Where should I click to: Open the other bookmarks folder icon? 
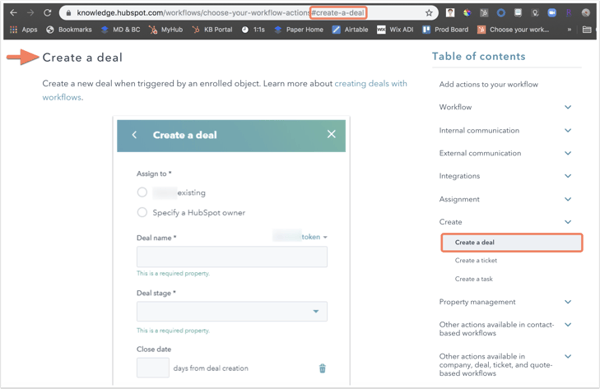point(587,29)
